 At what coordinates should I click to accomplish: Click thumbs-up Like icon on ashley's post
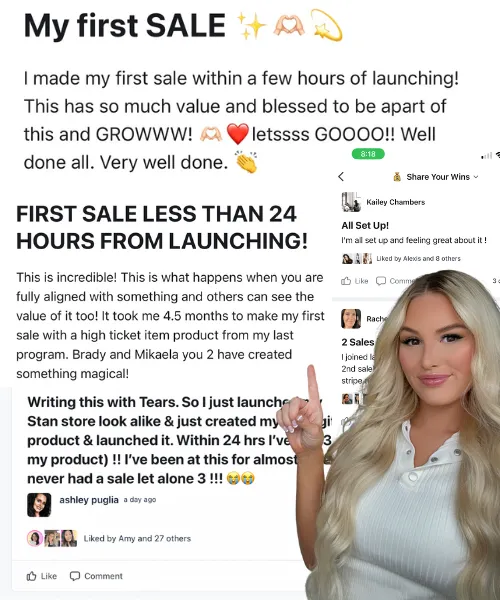click(32, 576)
